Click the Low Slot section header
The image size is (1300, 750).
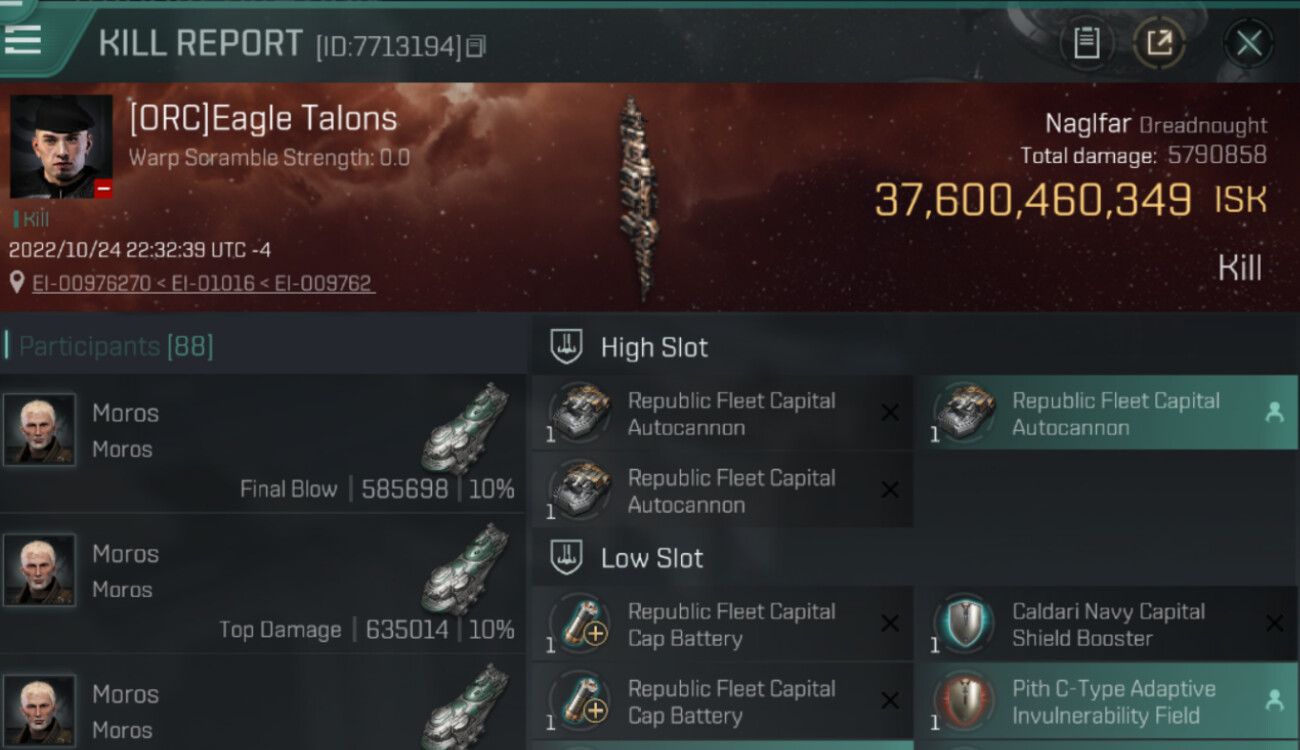[x=652, y=558]
